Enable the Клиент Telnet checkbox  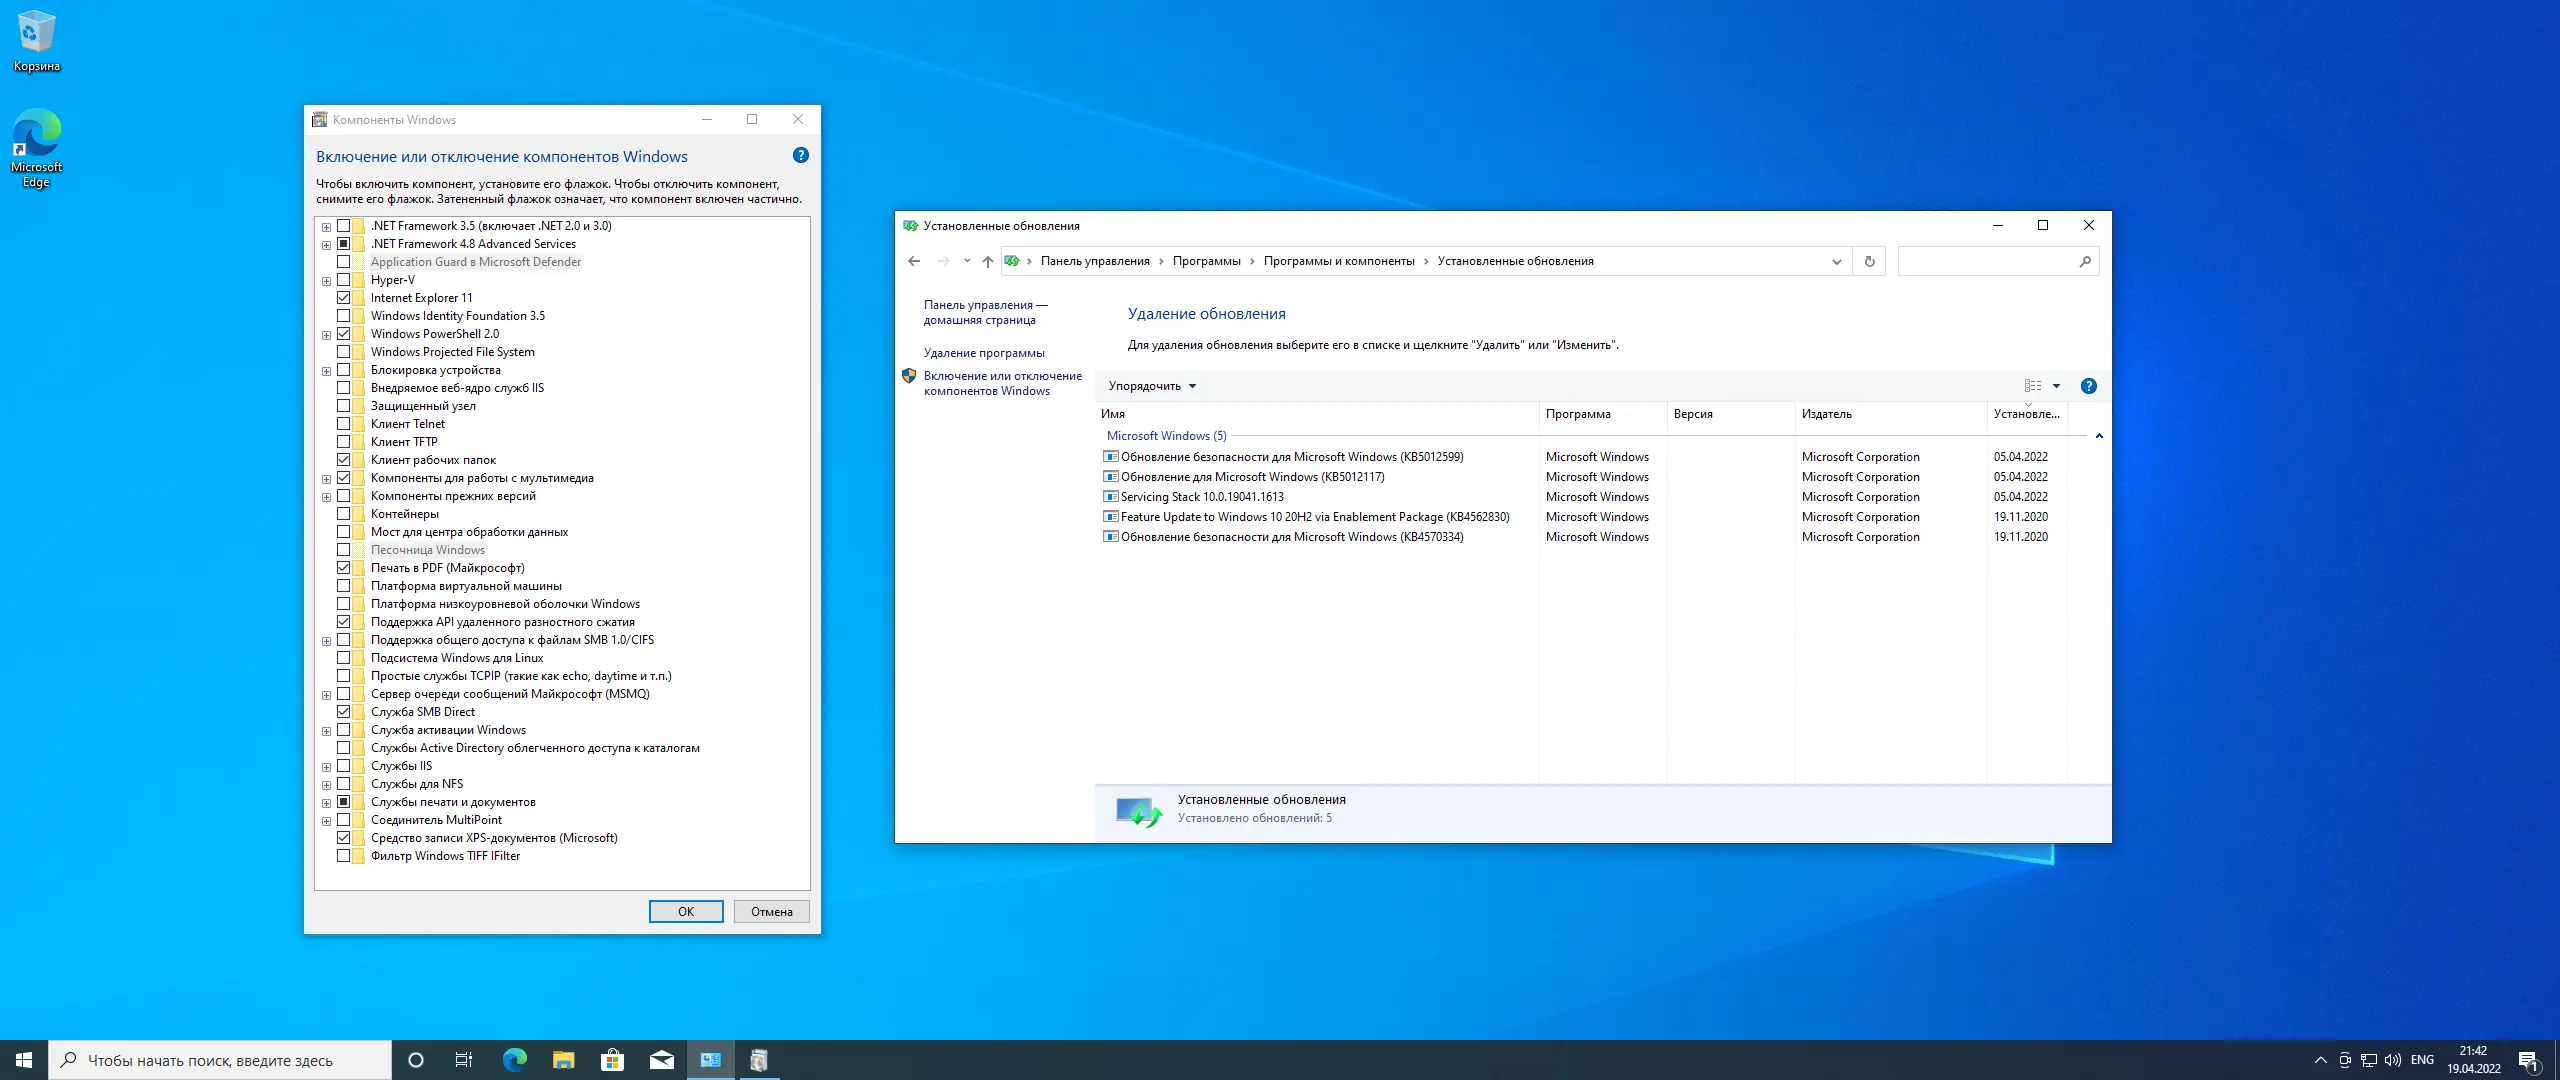pos(343,424)
